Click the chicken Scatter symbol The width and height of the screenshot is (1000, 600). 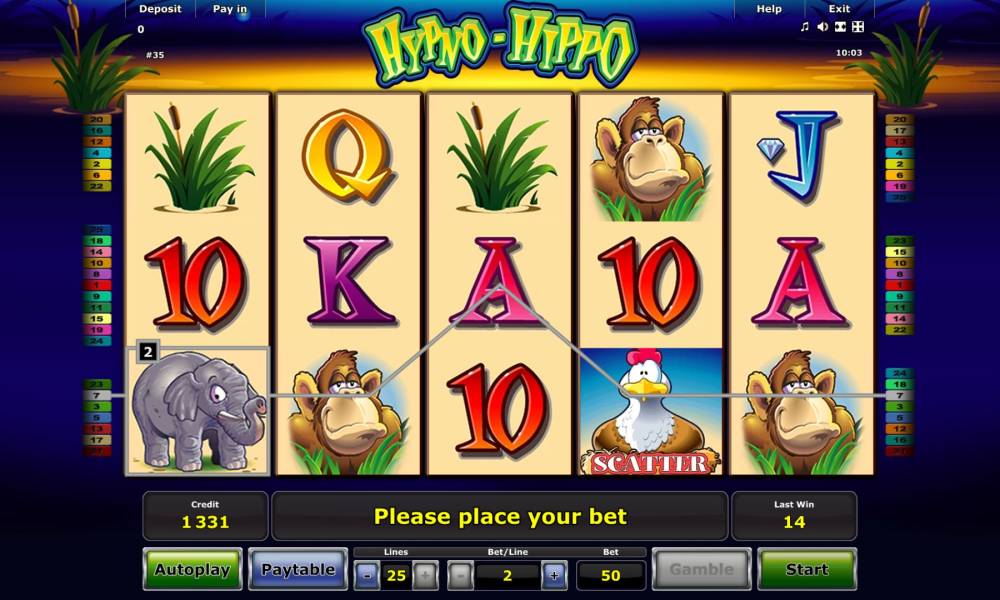point(651,412)
